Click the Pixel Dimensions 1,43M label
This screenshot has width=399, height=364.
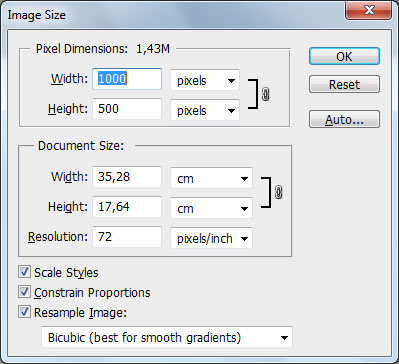point(103,49)
